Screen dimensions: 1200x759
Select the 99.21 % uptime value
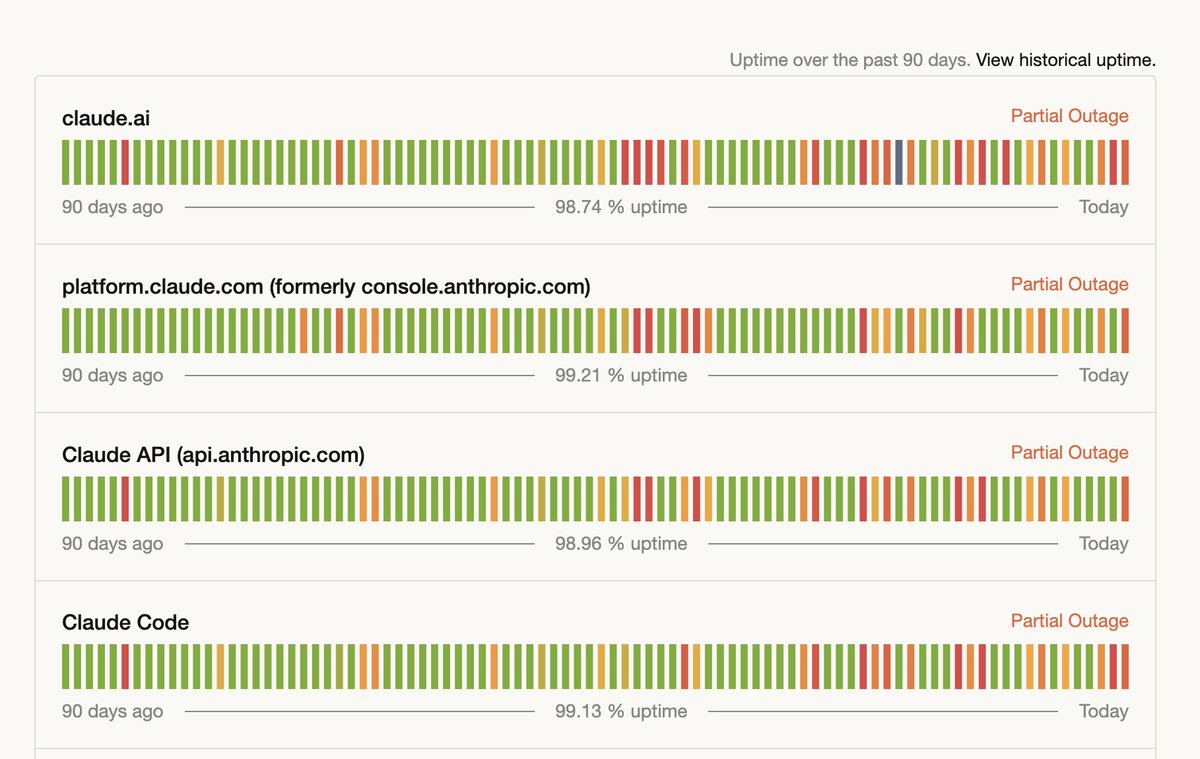[621, 375]
